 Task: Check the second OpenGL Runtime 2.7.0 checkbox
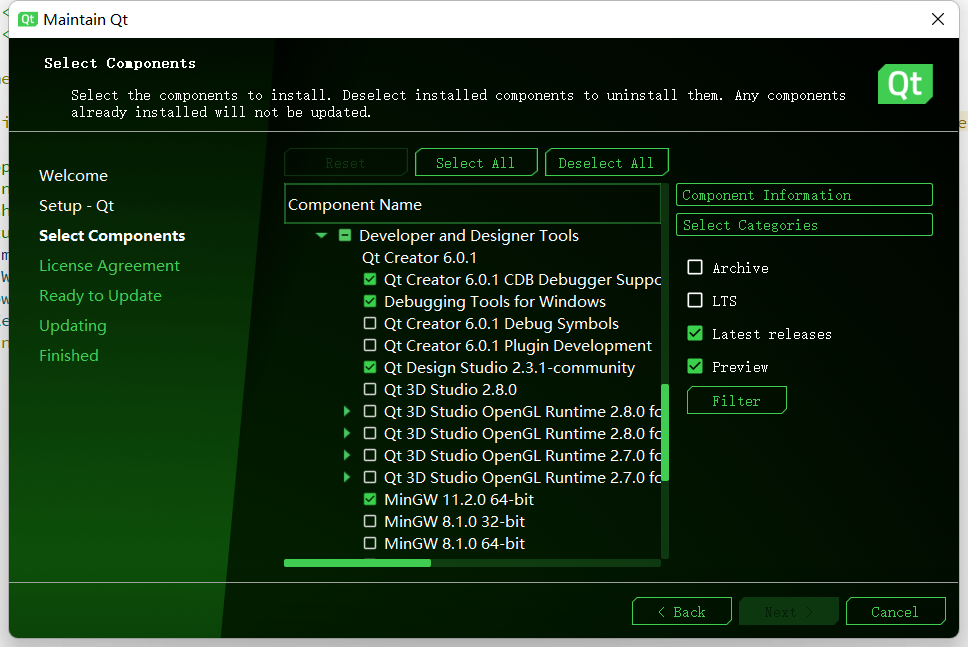(x=370, y=477)
